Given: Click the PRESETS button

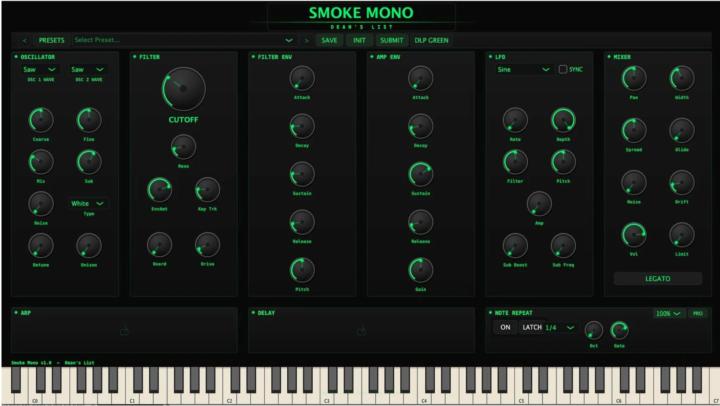Looking at the screenshot, I should pos(51,40).
